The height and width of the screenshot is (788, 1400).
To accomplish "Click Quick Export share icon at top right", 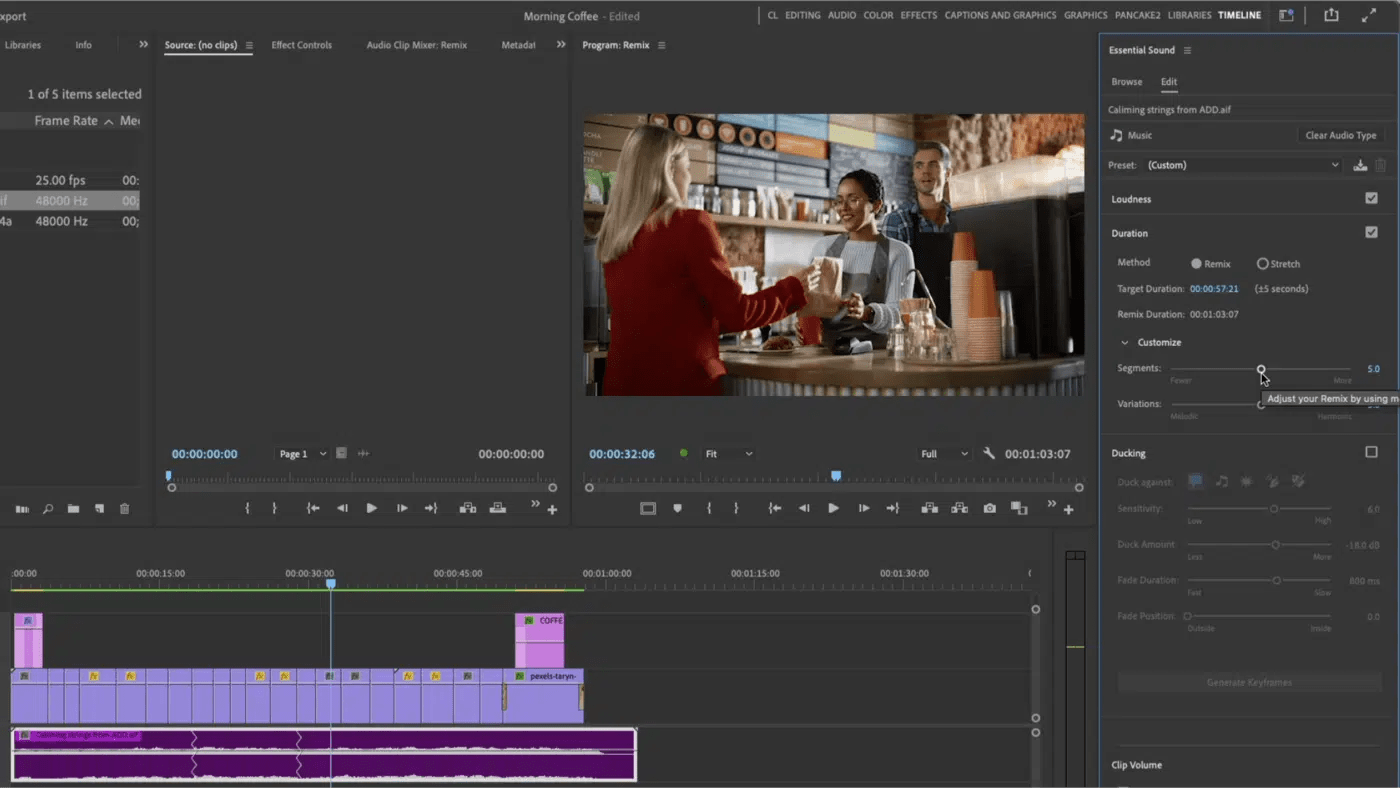I will [x=1331, y=15].
